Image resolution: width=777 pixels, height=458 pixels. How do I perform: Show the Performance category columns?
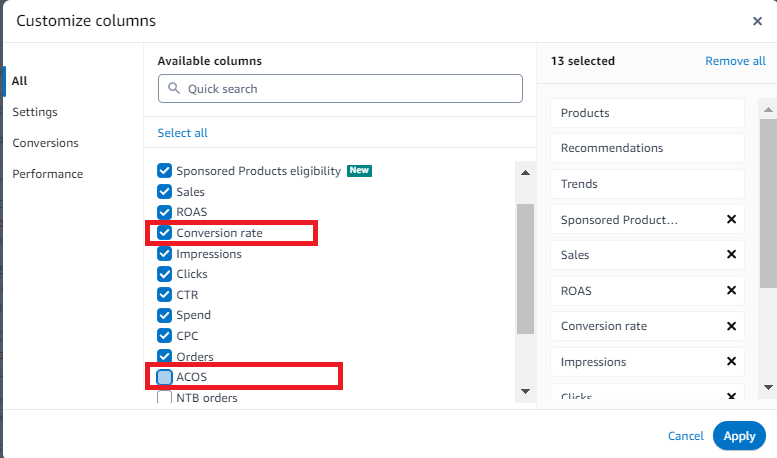click(x=47, y=174)
